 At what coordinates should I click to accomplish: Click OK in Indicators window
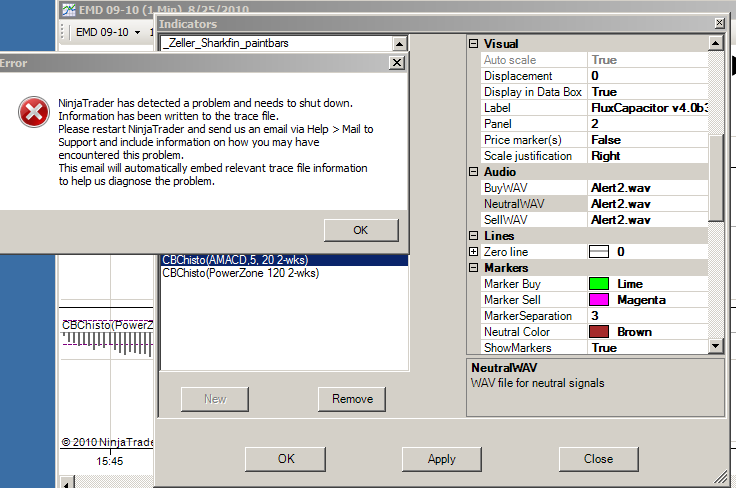point(286,459)
